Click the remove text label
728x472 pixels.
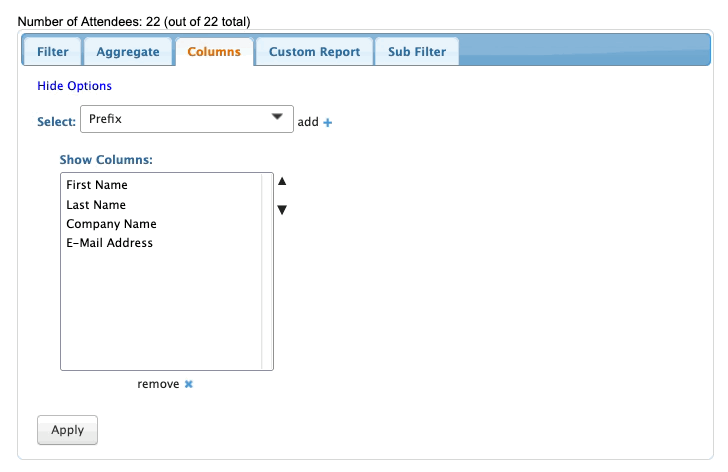[x=158, y=384]
